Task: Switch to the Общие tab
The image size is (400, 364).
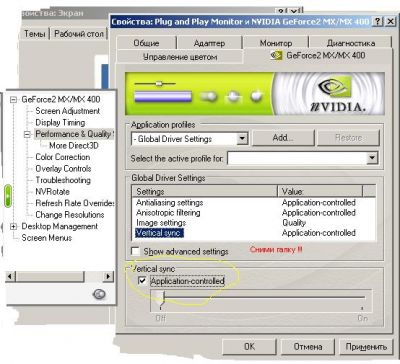Action: (x=146, y=43)
